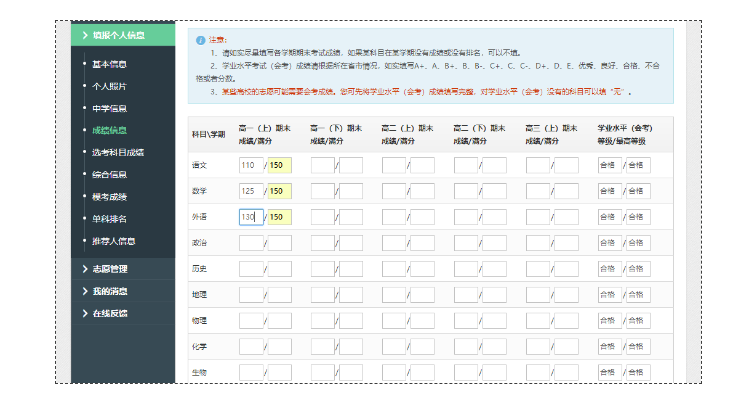Open 选考科目成绩 in the sidebar
The image size is (756, 400).
click(118, 152)
